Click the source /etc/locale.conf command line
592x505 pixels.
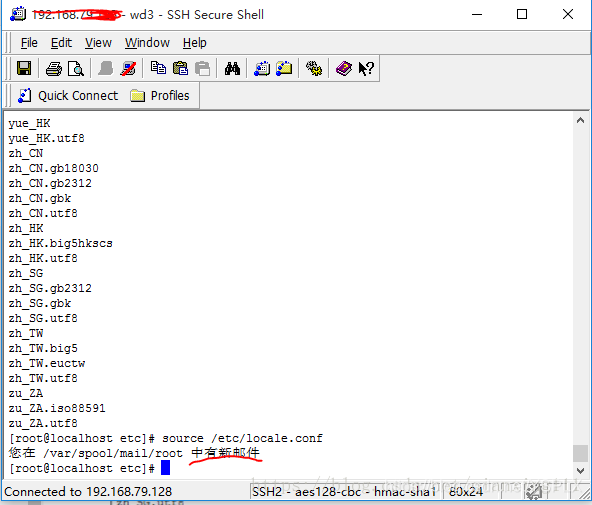[x=166, y=438]
